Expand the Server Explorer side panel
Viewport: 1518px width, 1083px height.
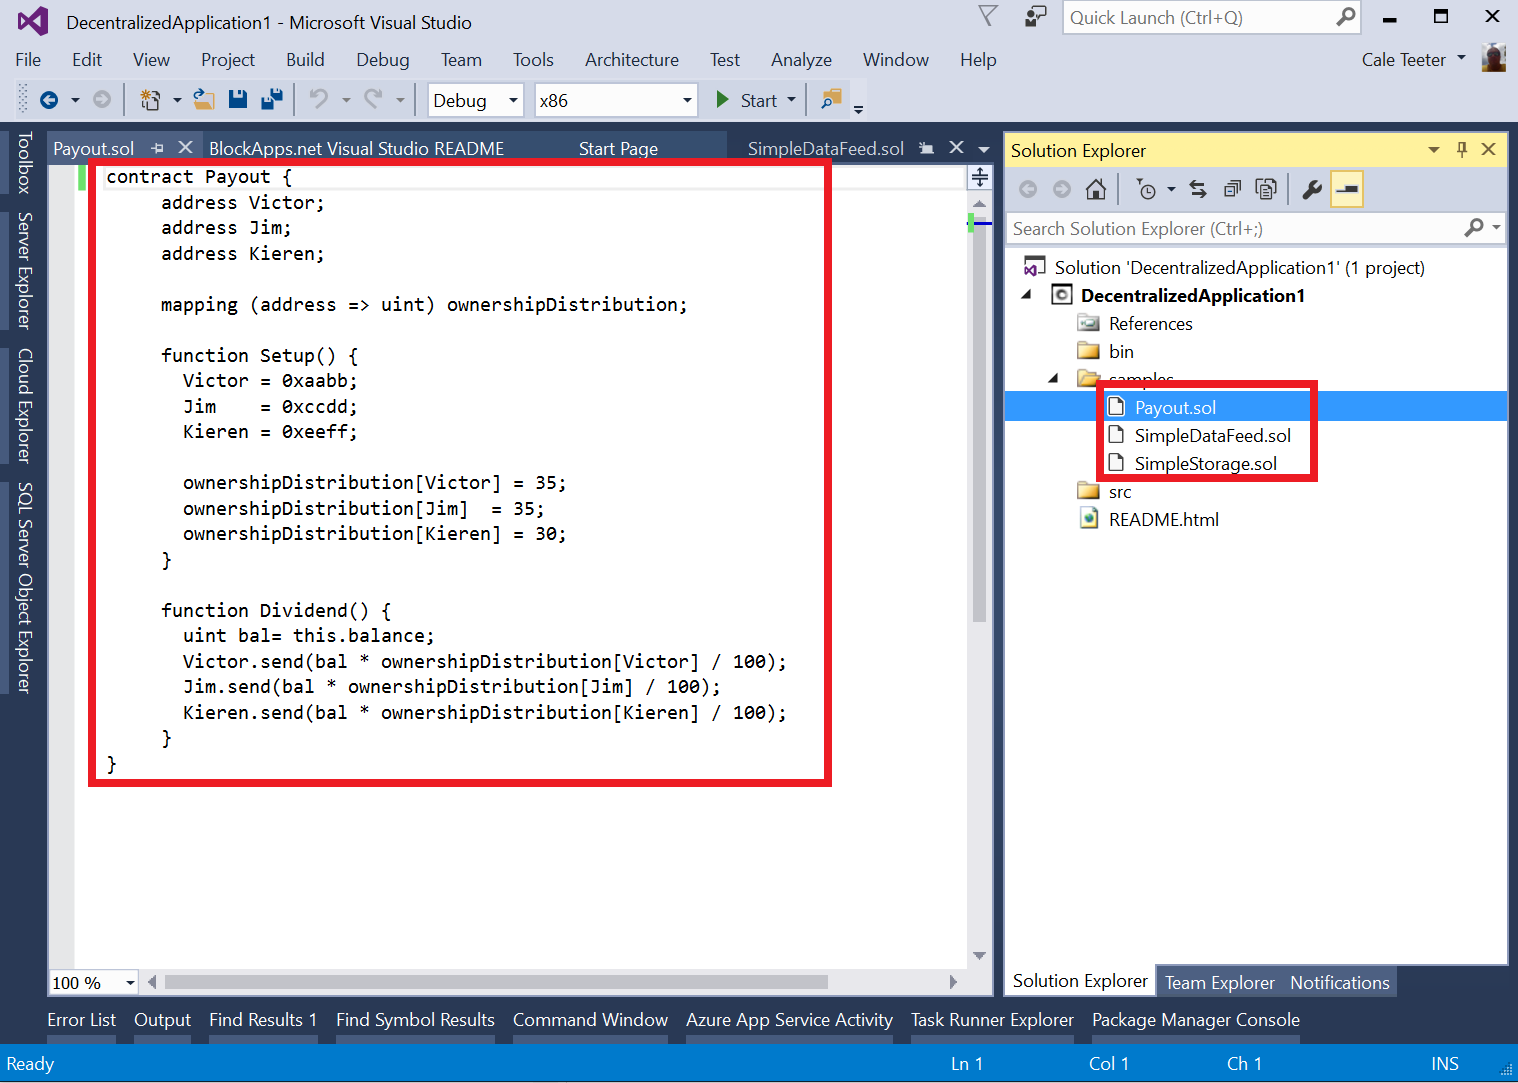click(25, 270)
